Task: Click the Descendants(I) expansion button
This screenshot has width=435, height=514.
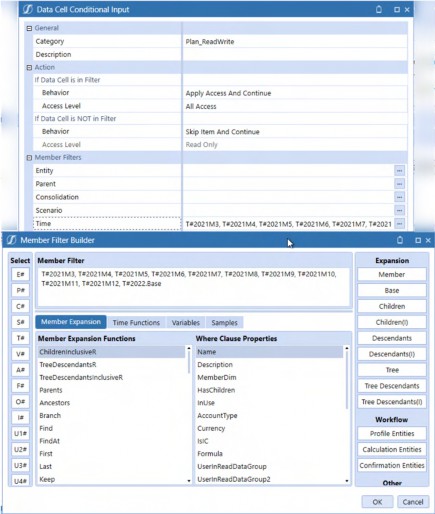Action: pos(392,354)
